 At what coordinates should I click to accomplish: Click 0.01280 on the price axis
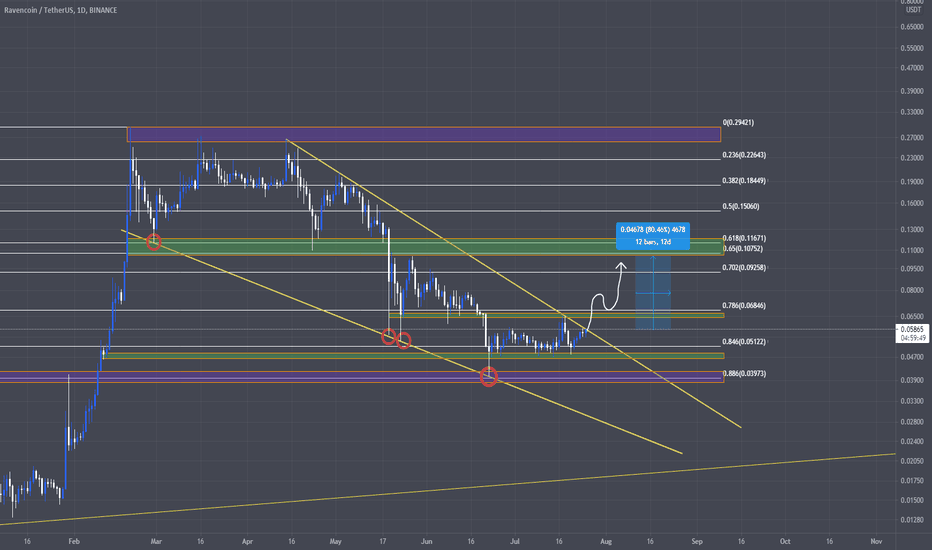[x=912, y=520]
